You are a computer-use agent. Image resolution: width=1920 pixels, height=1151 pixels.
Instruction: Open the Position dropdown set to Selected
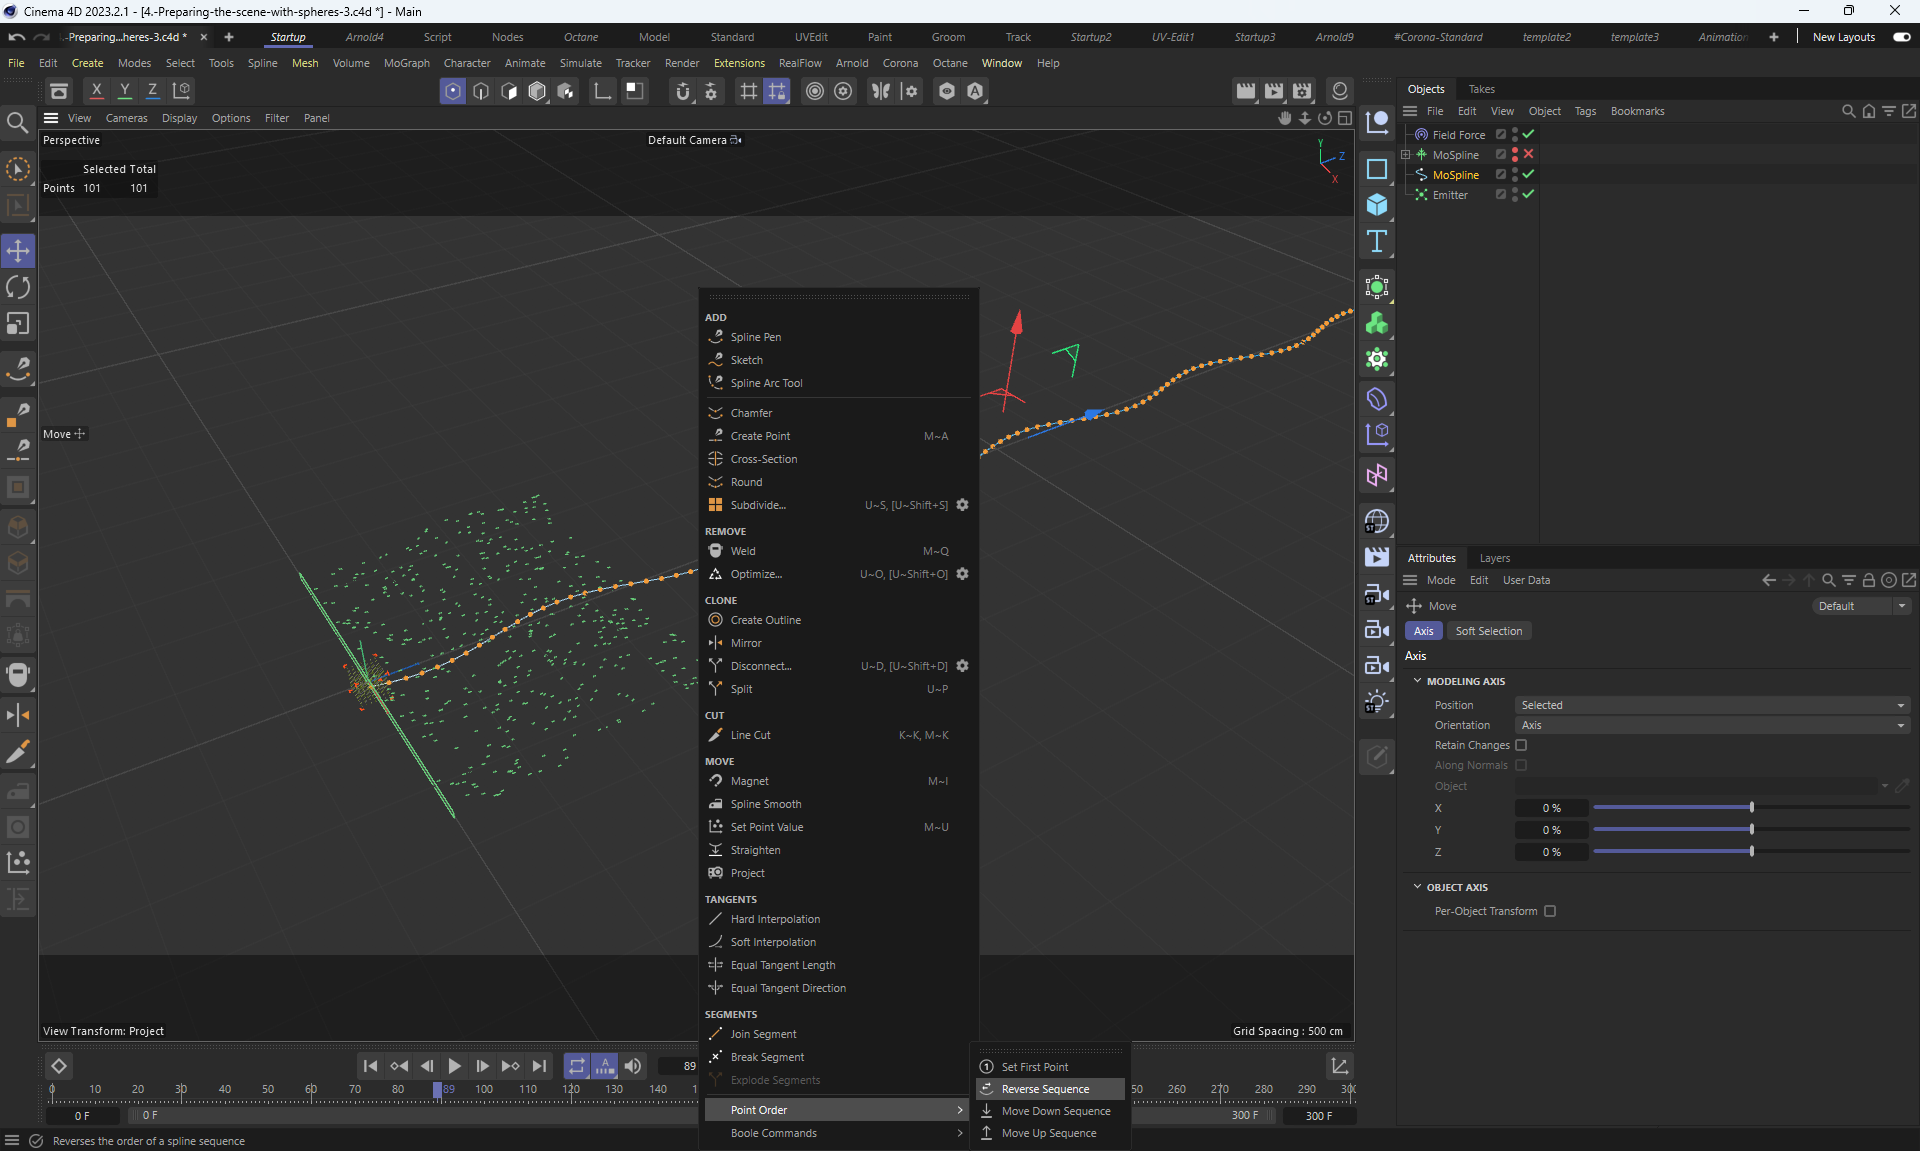coord(1711,705)
